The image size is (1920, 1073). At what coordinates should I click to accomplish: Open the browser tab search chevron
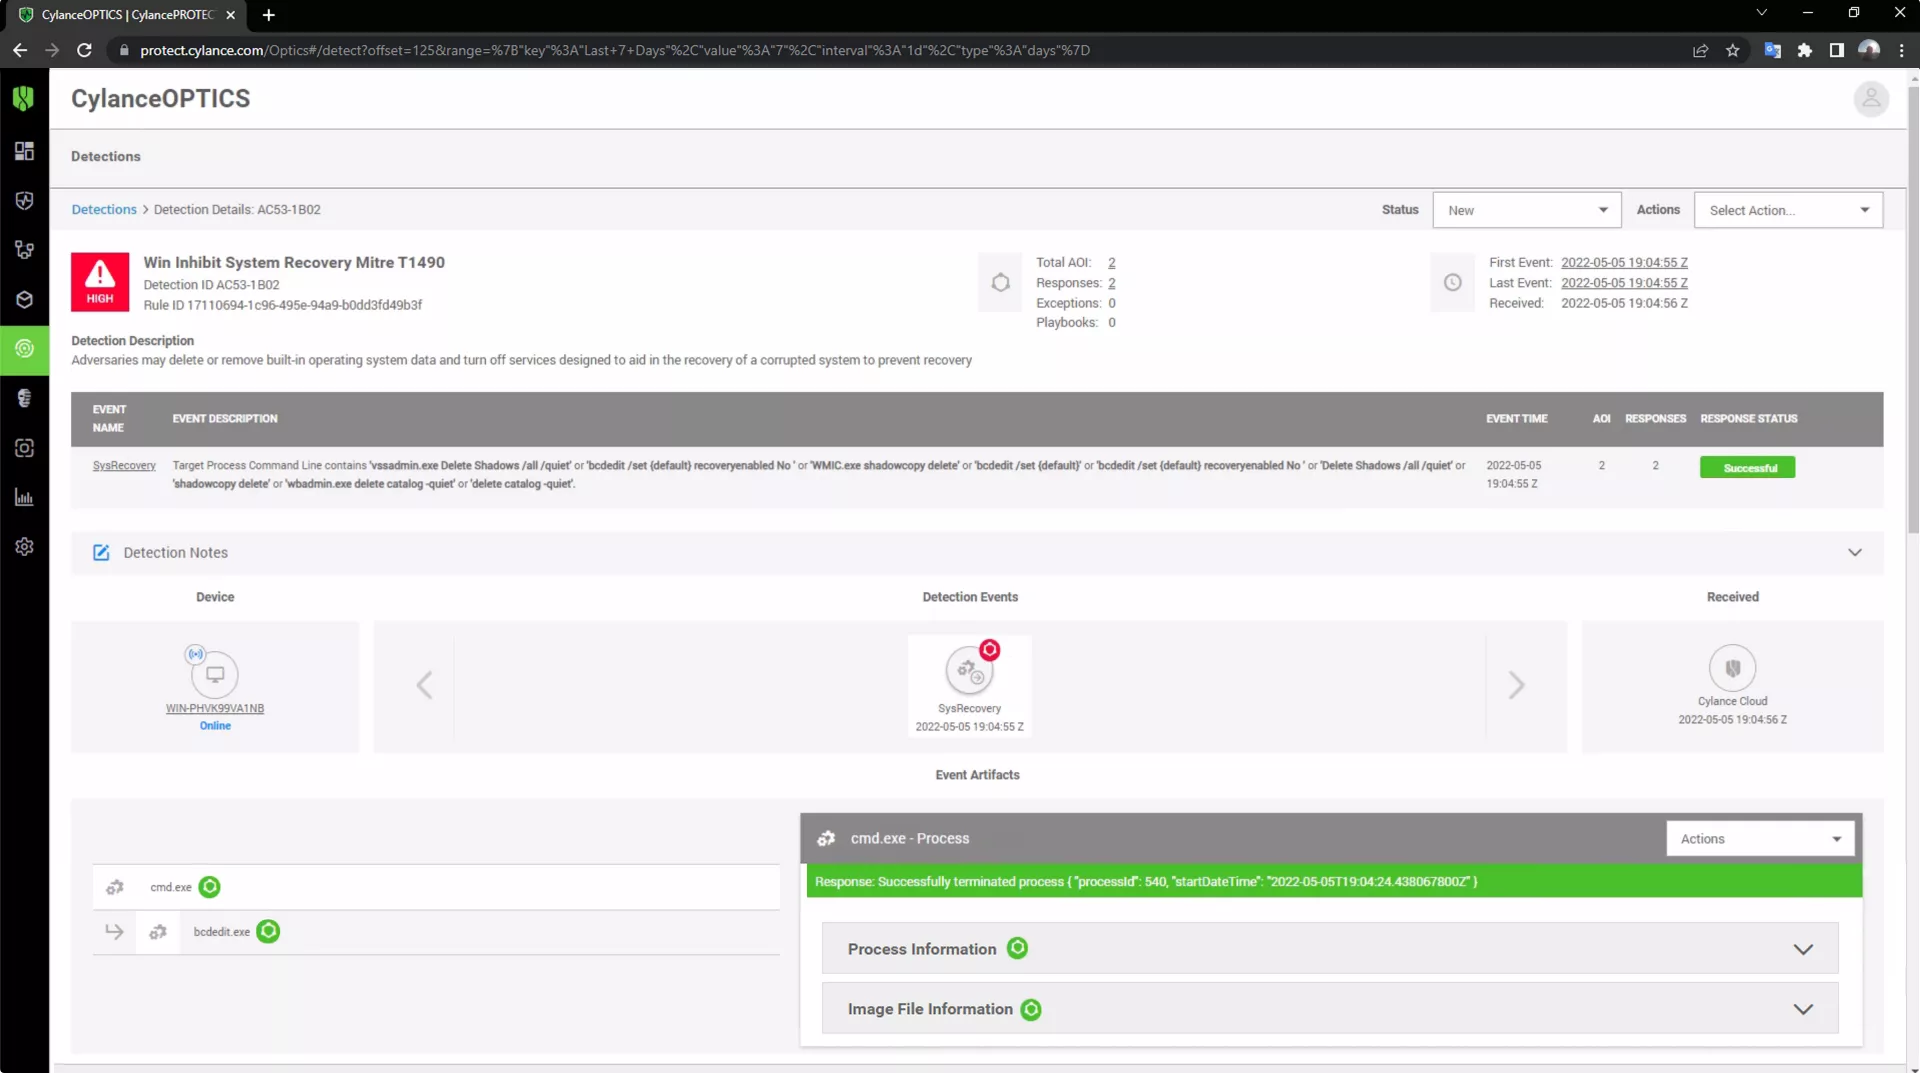point(1762,13)
